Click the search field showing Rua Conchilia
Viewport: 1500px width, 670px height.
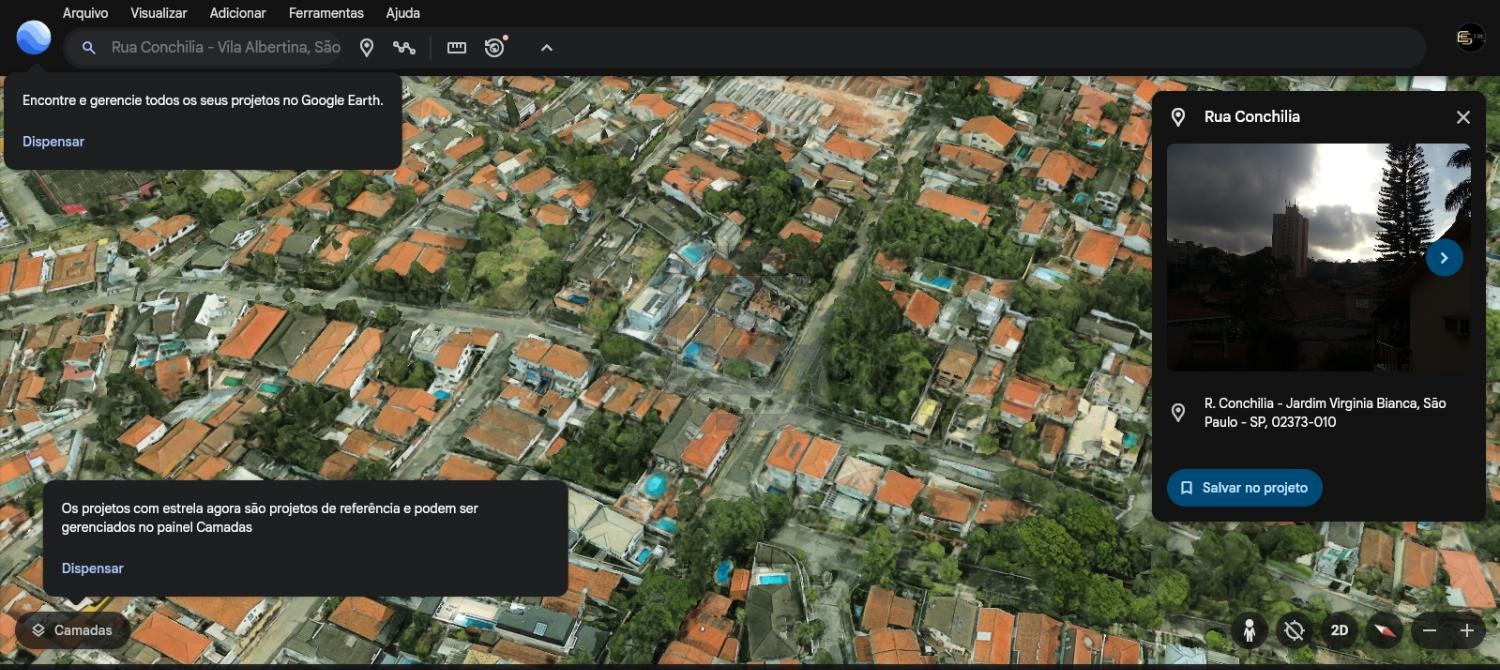225,48
